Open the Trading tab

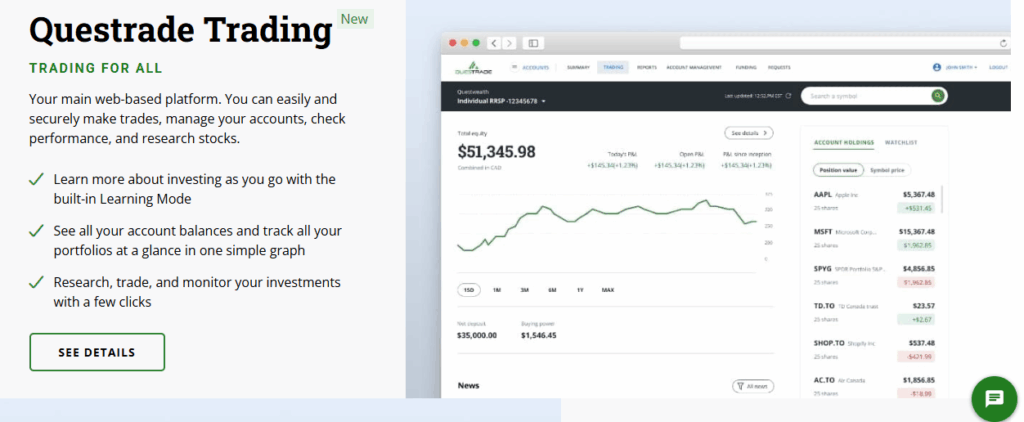(x=613, y=67)
